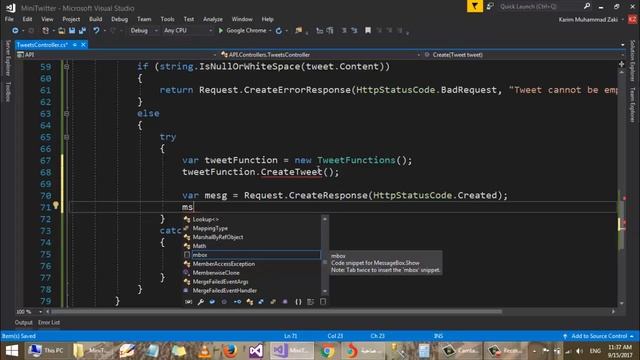Click Add to Source Control button
This screenshot has width=640, height=360.
[599, 336]
